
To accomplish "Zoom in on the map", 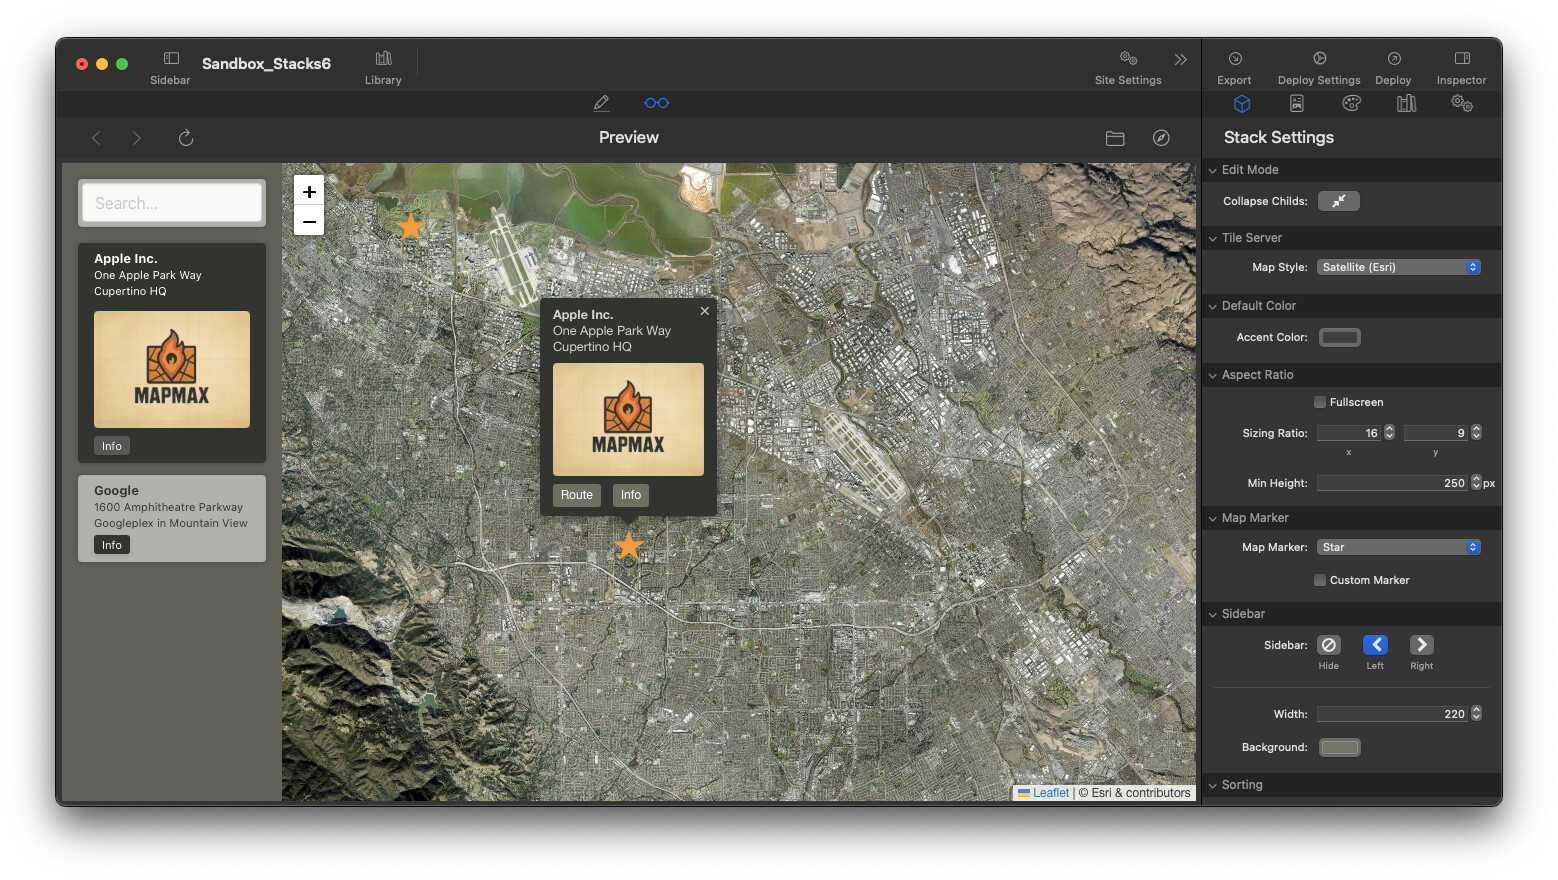I will pos(309,192).
